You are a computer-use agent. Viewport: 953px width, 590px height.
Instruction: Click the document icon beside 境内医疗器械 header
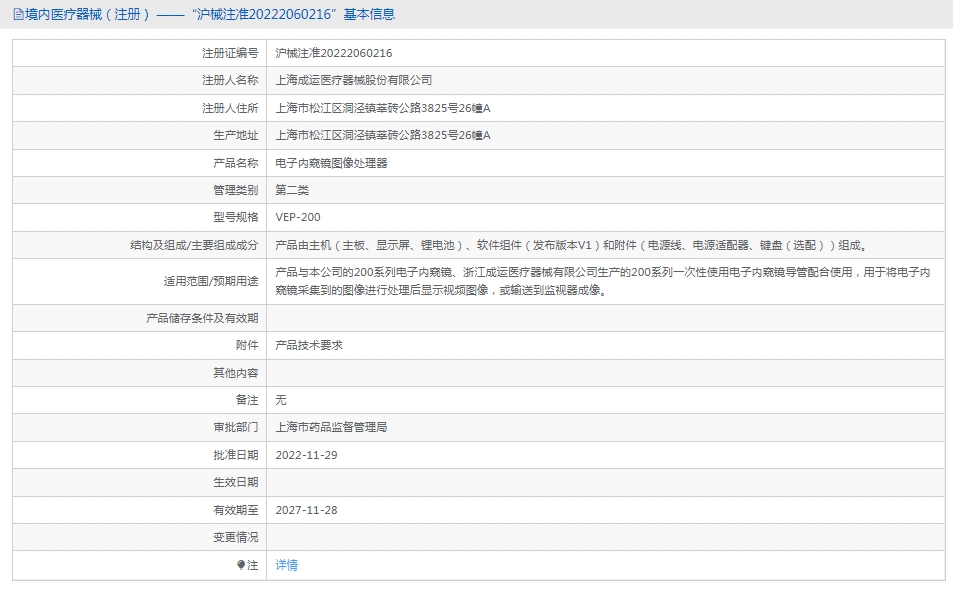pos(19,14)
